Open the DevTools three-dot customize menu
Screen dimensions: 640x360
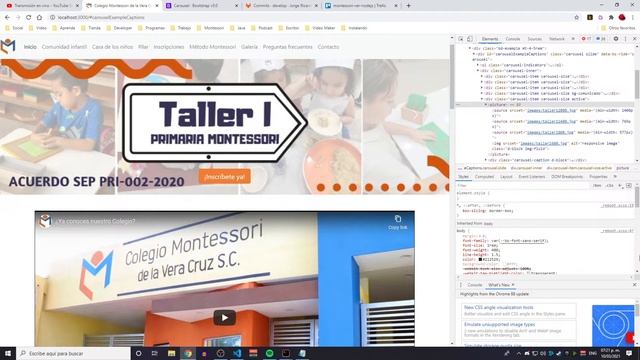tap(625, 39)
